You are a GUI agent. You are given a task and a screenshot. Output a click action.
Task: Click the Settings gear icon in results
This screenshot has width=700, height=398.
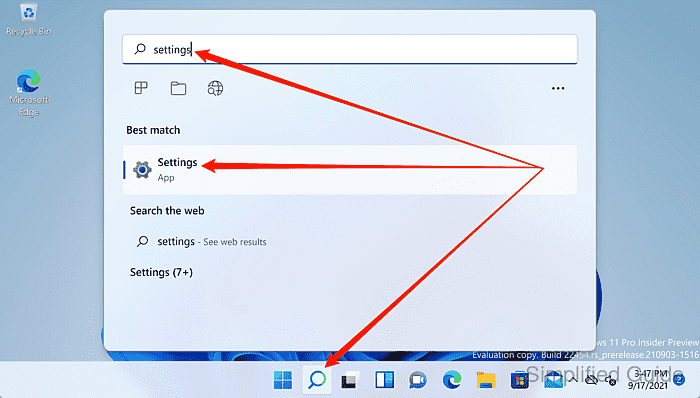142,170
